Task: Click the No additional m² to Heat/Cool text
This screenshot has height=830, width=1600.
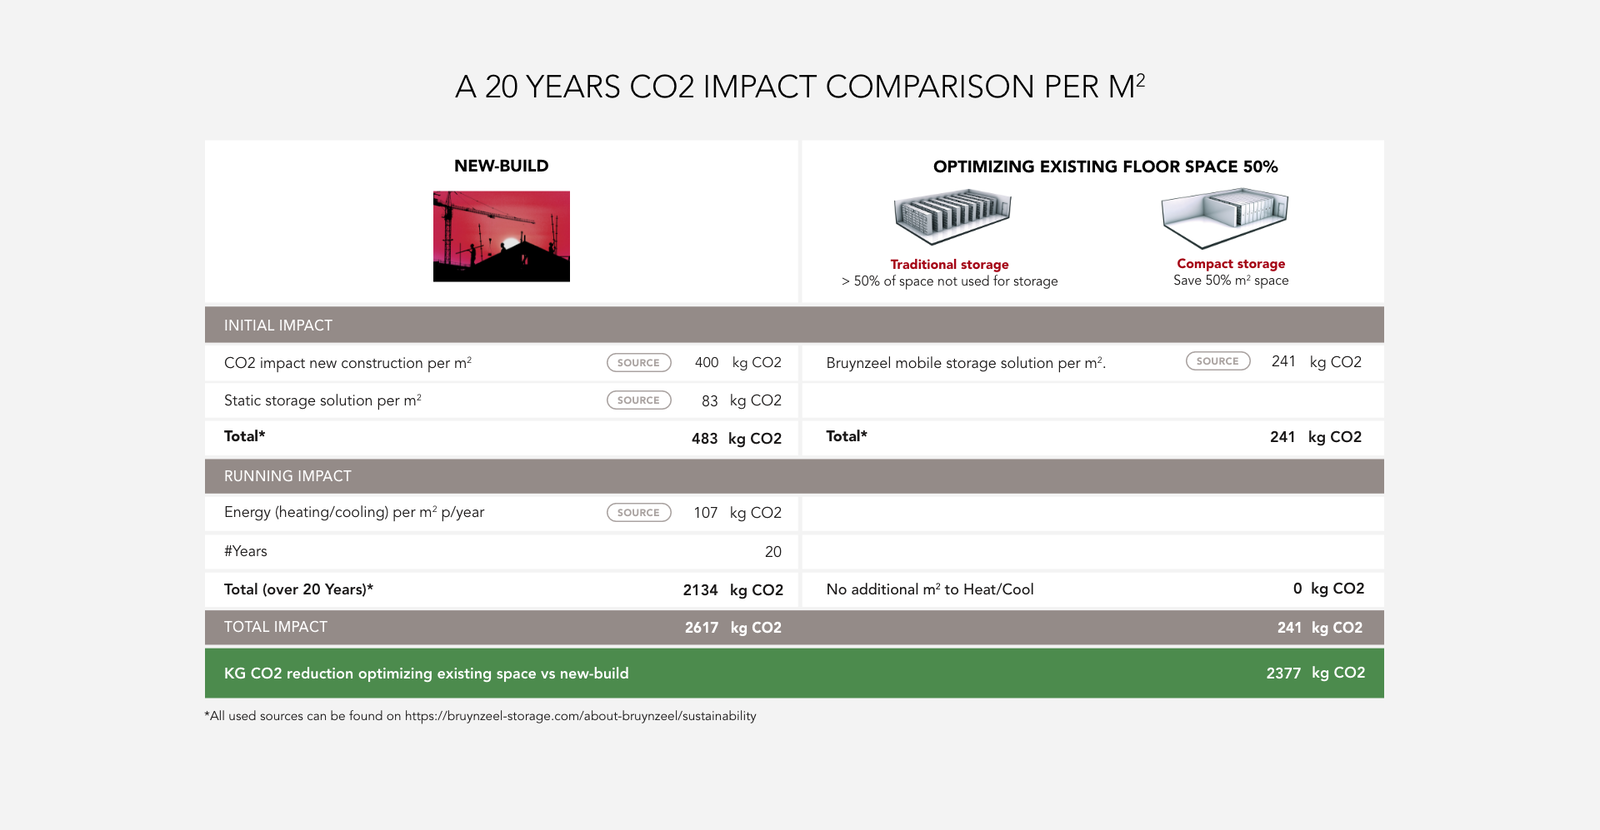Action: pyautogui.click(x=929, y=590)
